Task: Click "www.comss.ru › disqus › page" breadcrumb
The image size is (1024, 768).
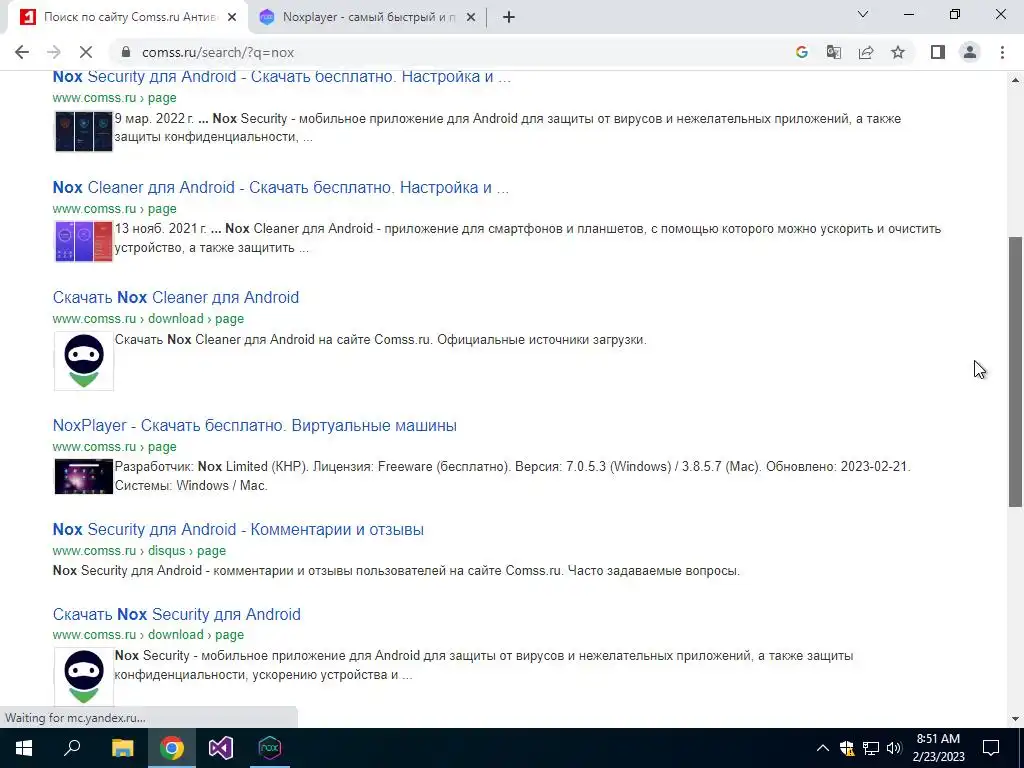Action: tap(139, 551)
